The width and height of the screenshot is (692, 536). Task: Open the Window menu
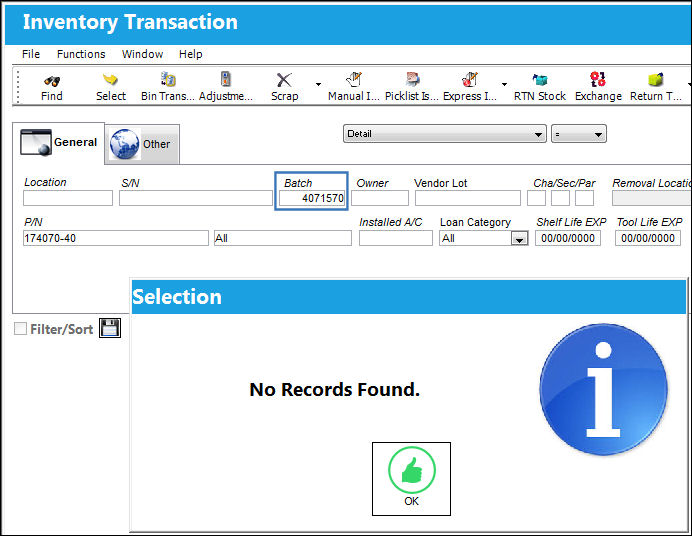(x=143, y=54)
